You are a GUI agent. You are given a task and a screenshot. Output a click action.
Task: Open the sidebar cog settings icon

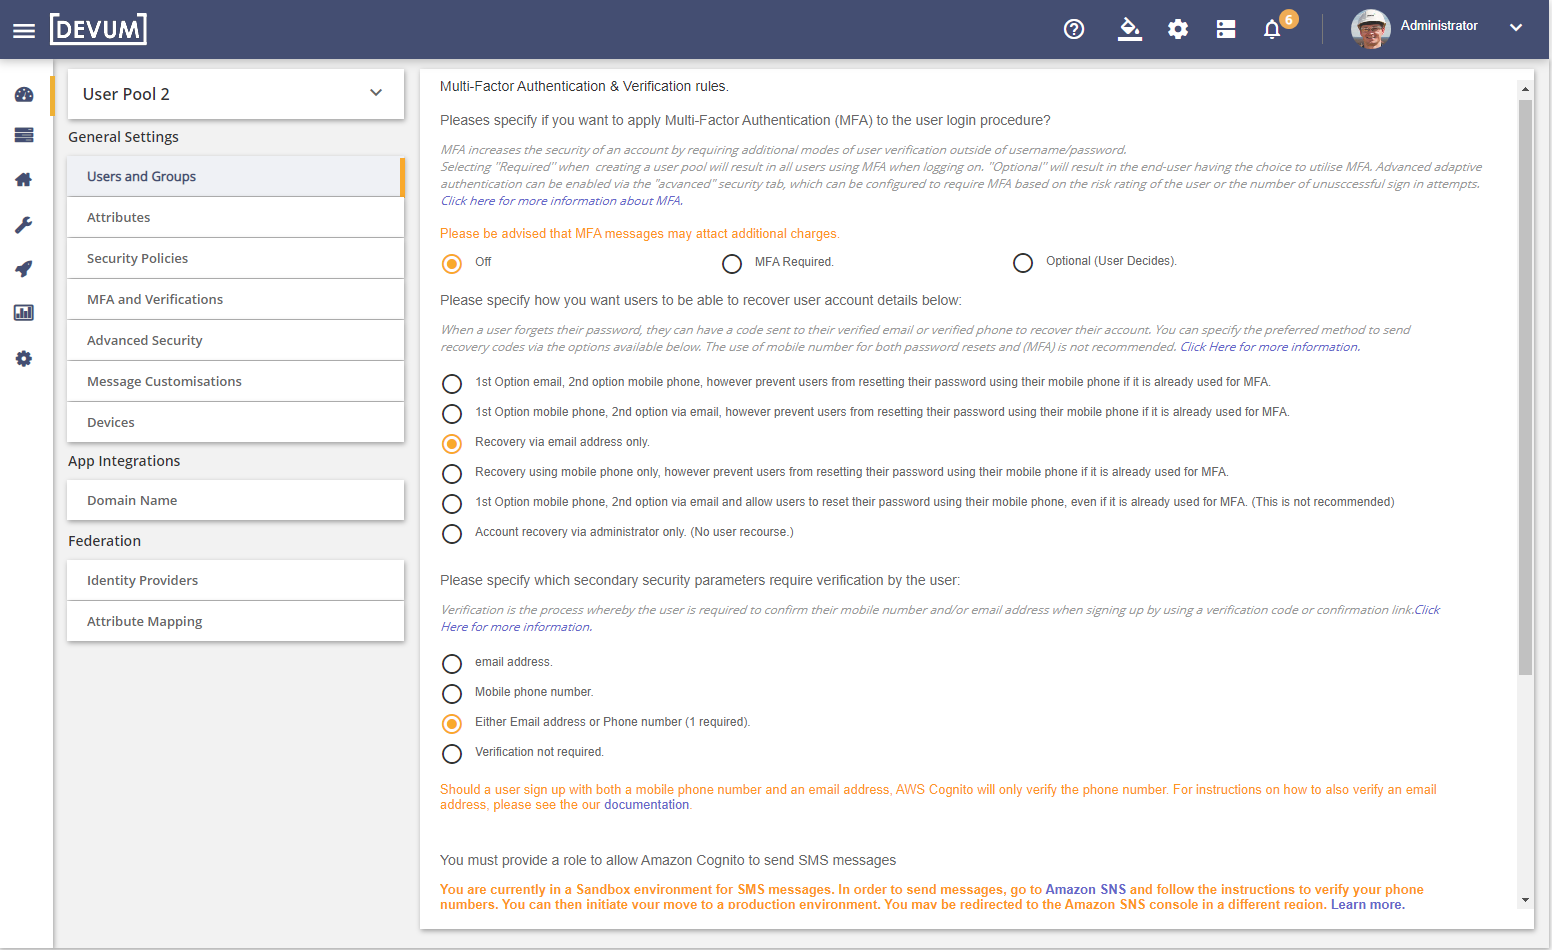24,359
